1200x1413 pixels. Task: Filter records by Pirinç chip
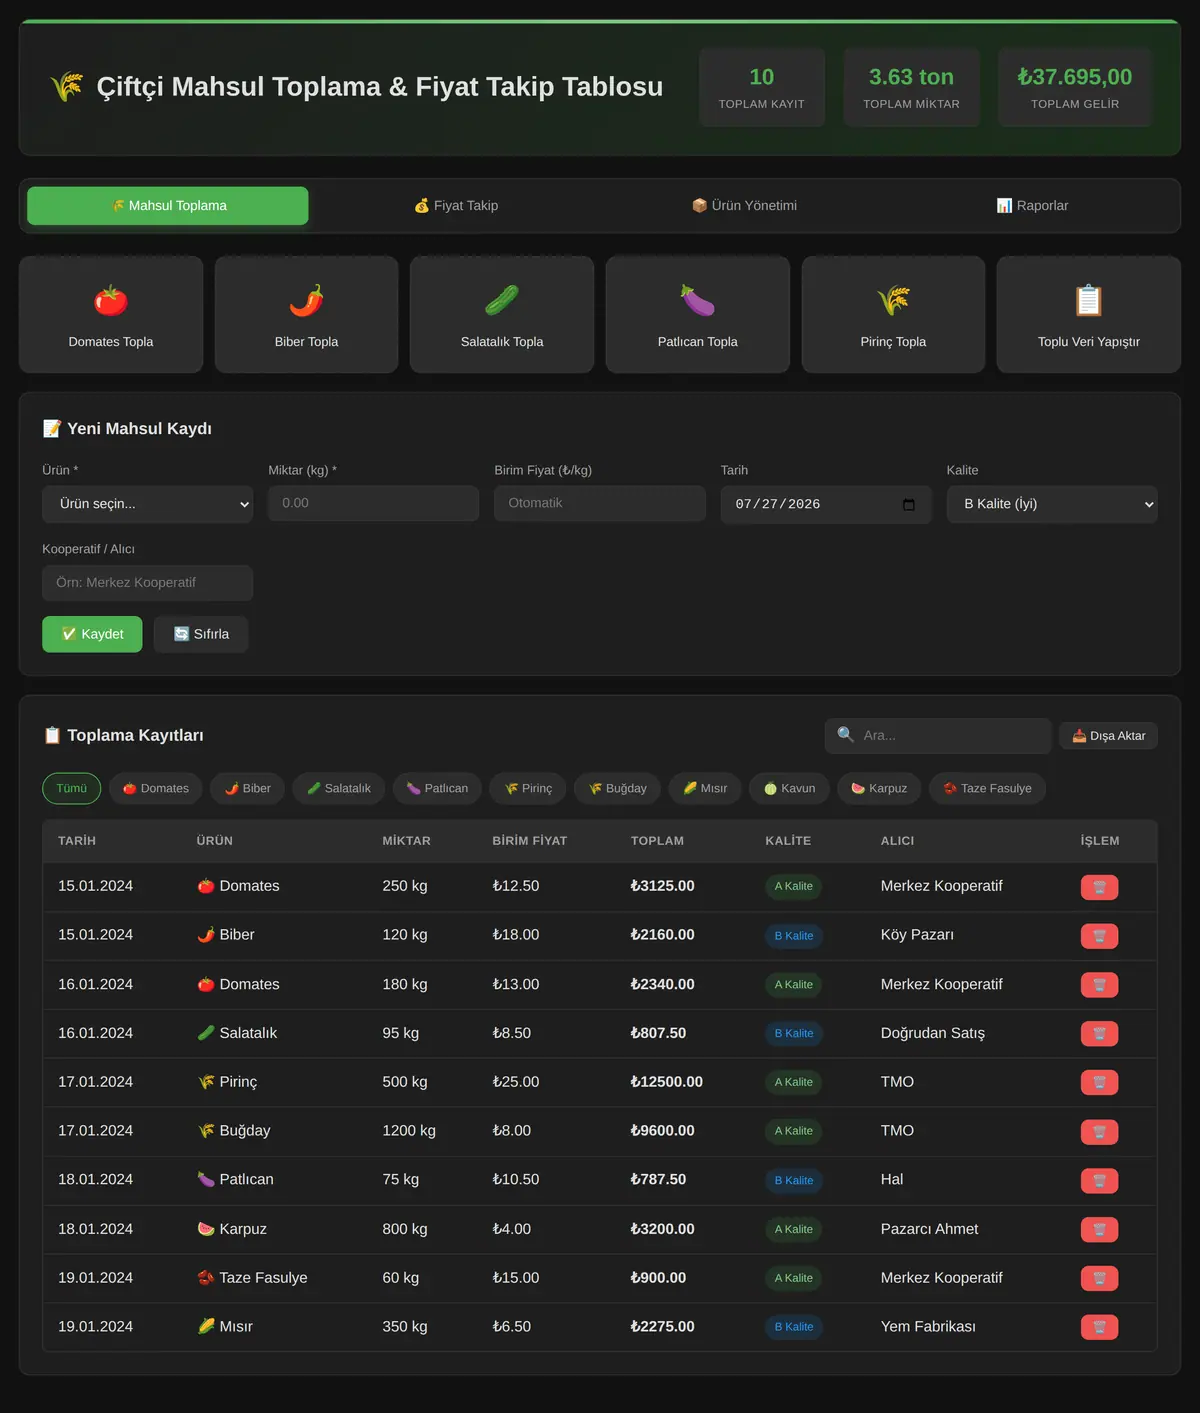[528, 788]
